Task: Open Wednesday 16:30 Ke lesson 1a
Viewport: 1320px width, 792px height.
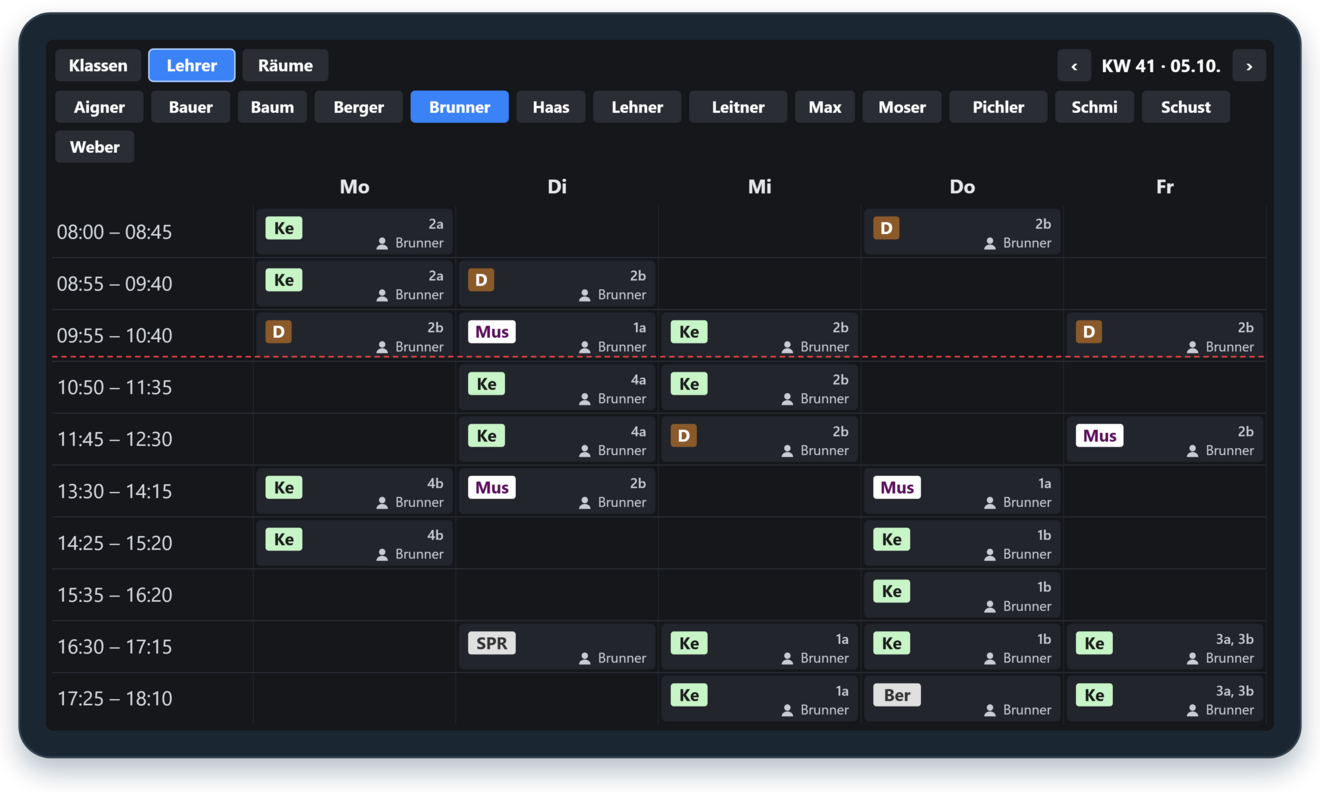Action: pos(760,647)
